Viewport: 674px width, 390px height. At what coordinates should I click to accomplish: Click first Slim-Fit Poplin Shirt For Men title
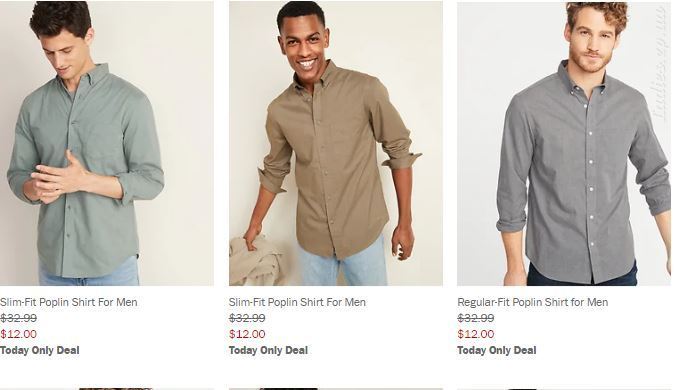click(69, 302)
